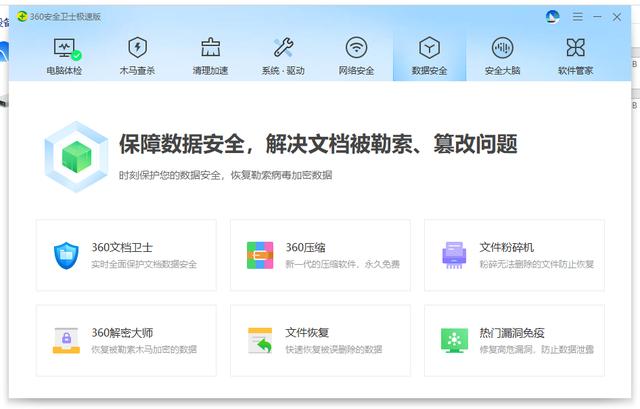Launch 360压缩 by its title text
The image size is (640, 409).
pyautogui.click(x=309, y=247)
